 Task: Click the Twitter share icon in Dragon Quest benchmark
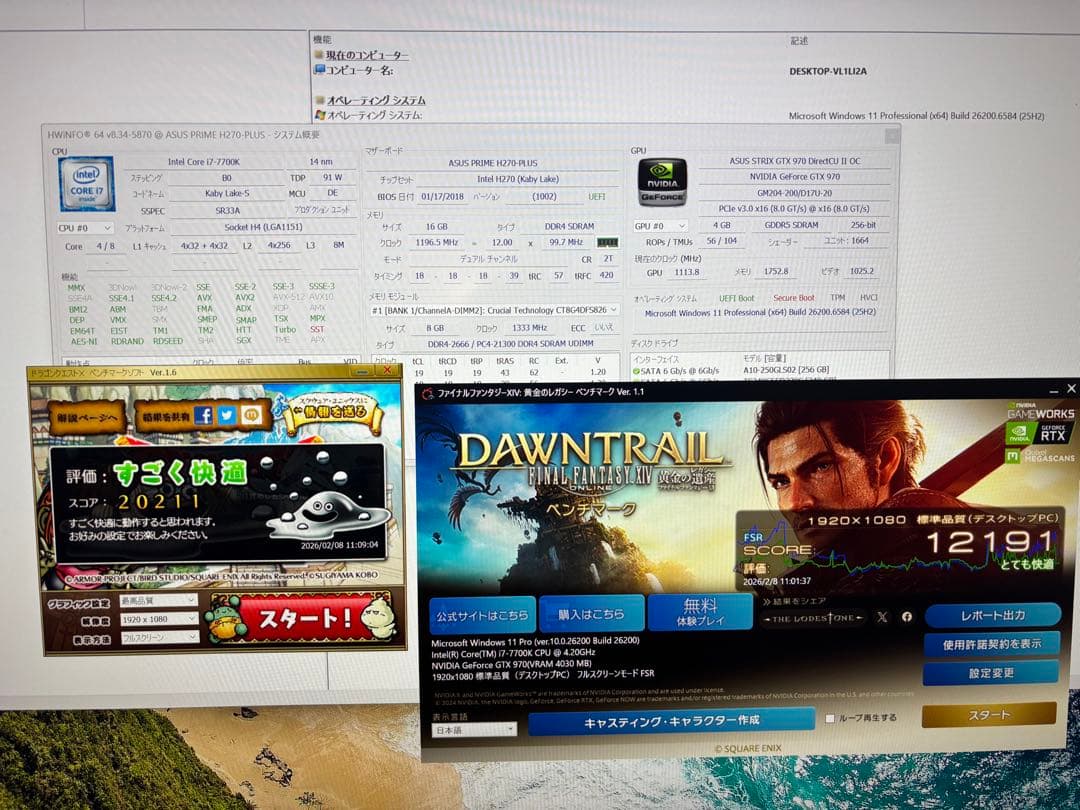(227, 416)
